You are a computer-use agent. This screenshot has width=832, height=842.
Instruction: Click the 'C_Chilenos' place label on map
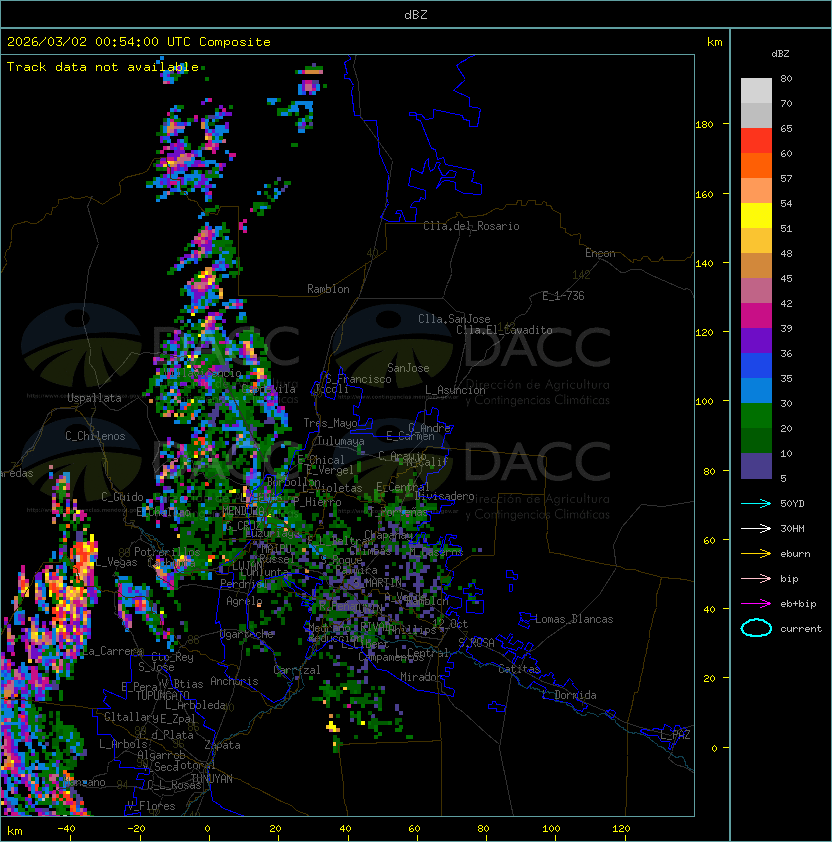95,436
